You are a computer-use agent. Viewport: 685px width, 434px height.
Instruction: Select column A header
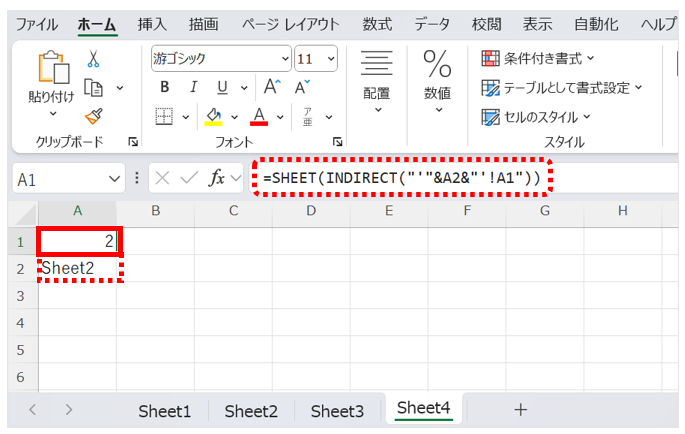click(78, 211)
